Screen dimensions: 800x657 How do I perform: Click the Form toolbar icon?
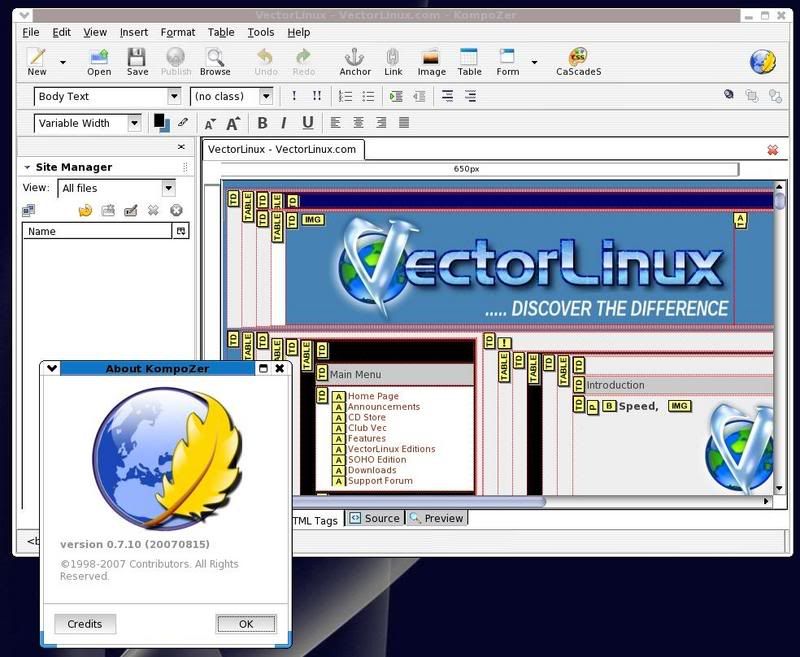click(x=508, y=62)
